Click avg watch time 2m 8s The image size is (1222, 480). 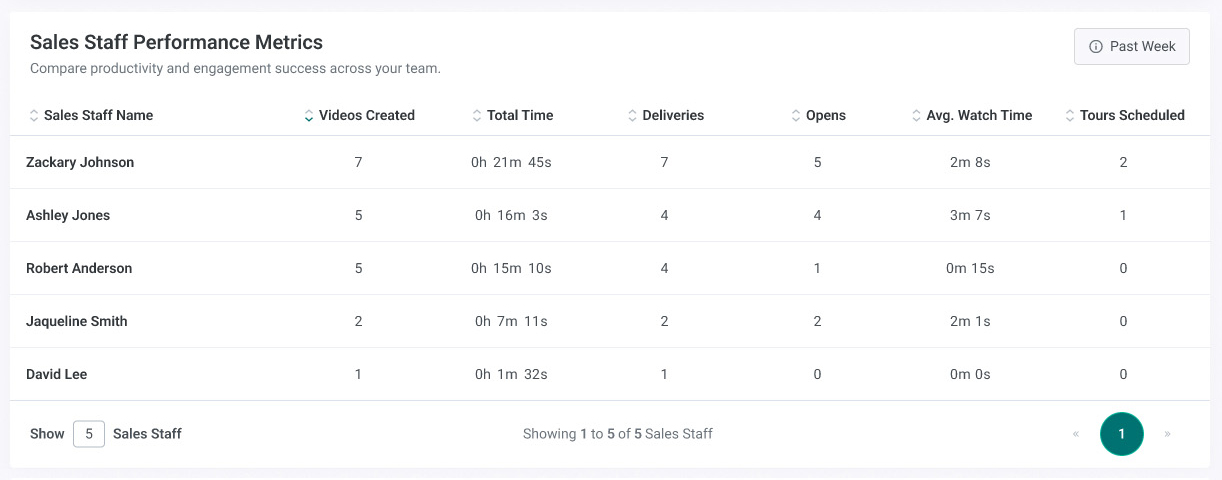970,162
